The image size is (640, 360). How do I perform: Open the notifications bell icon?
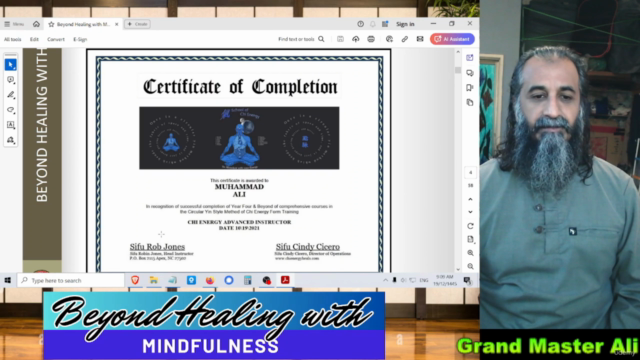(x=373, y=24)
